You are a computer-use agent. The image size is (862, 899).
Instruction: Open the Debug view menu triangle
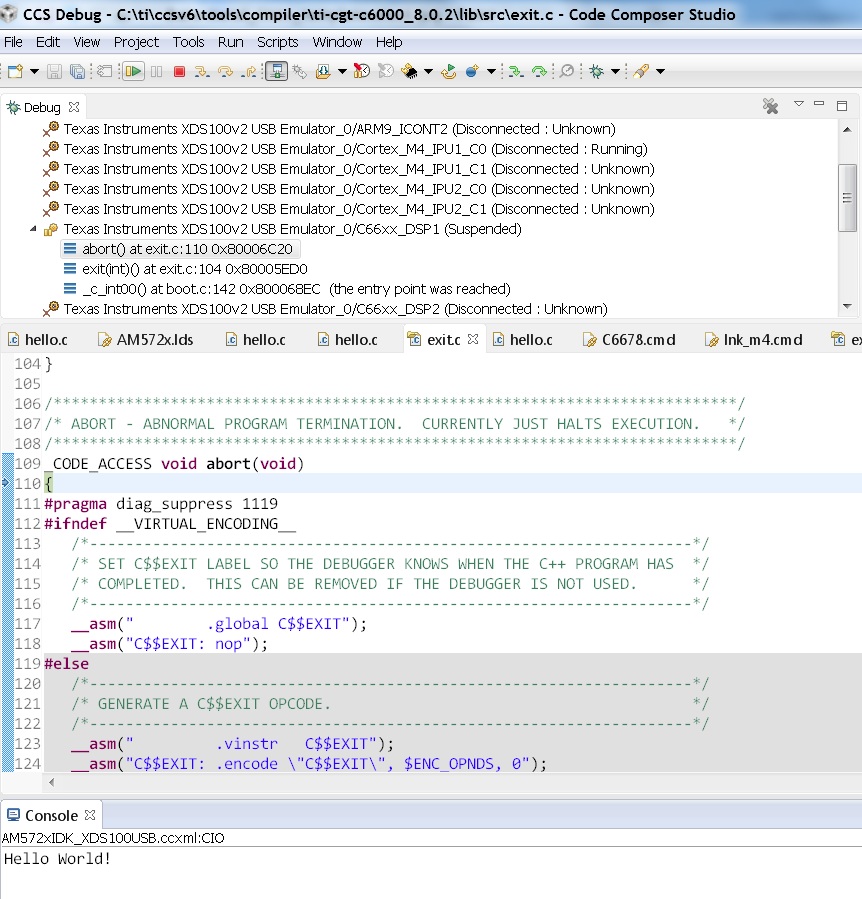coord(799,105)
